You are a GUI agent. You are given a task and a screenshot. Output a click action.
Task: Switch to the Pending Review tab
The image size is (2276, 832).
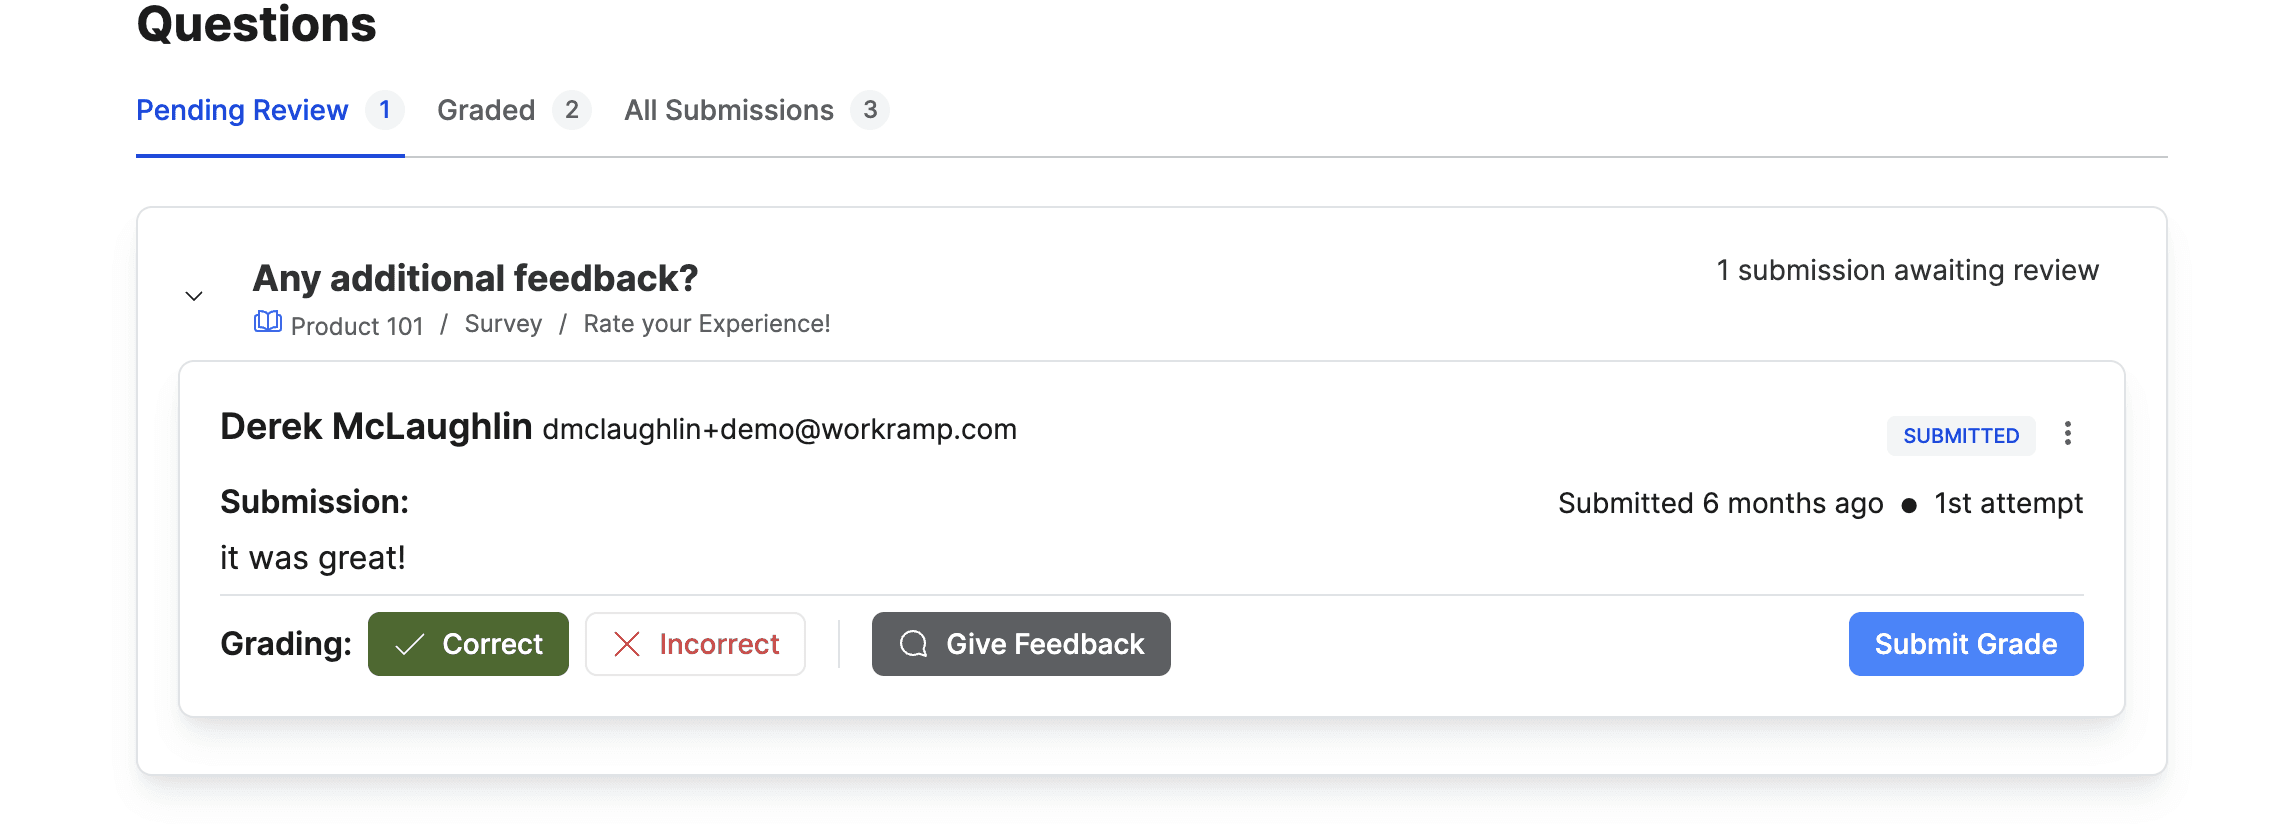point(242,110)
